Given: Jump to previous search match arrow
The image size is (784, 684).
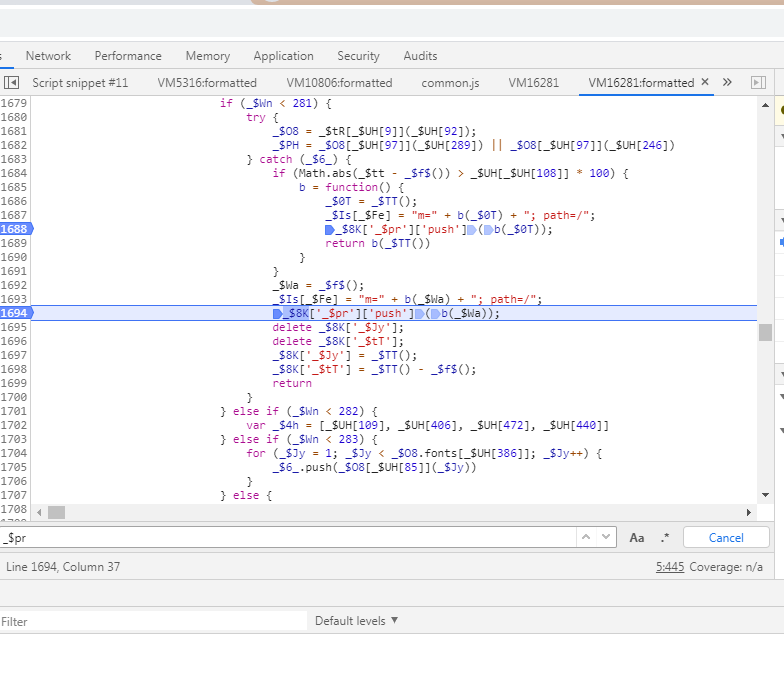Looking at the screenshot, I should pyautogui.click(x=586, y=537).
